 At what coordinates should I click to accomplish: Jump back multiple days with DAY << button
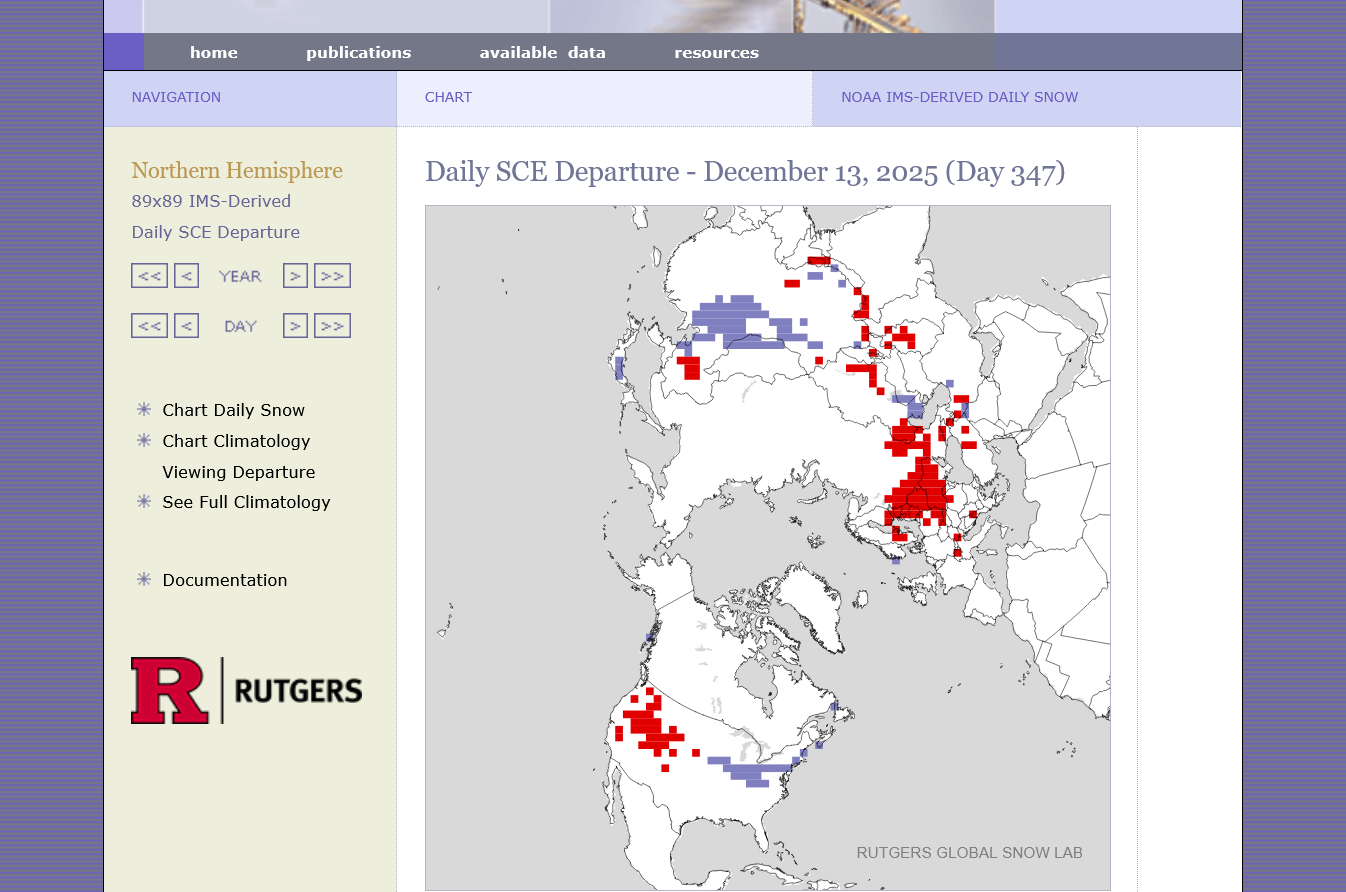(x=149, y=326)
